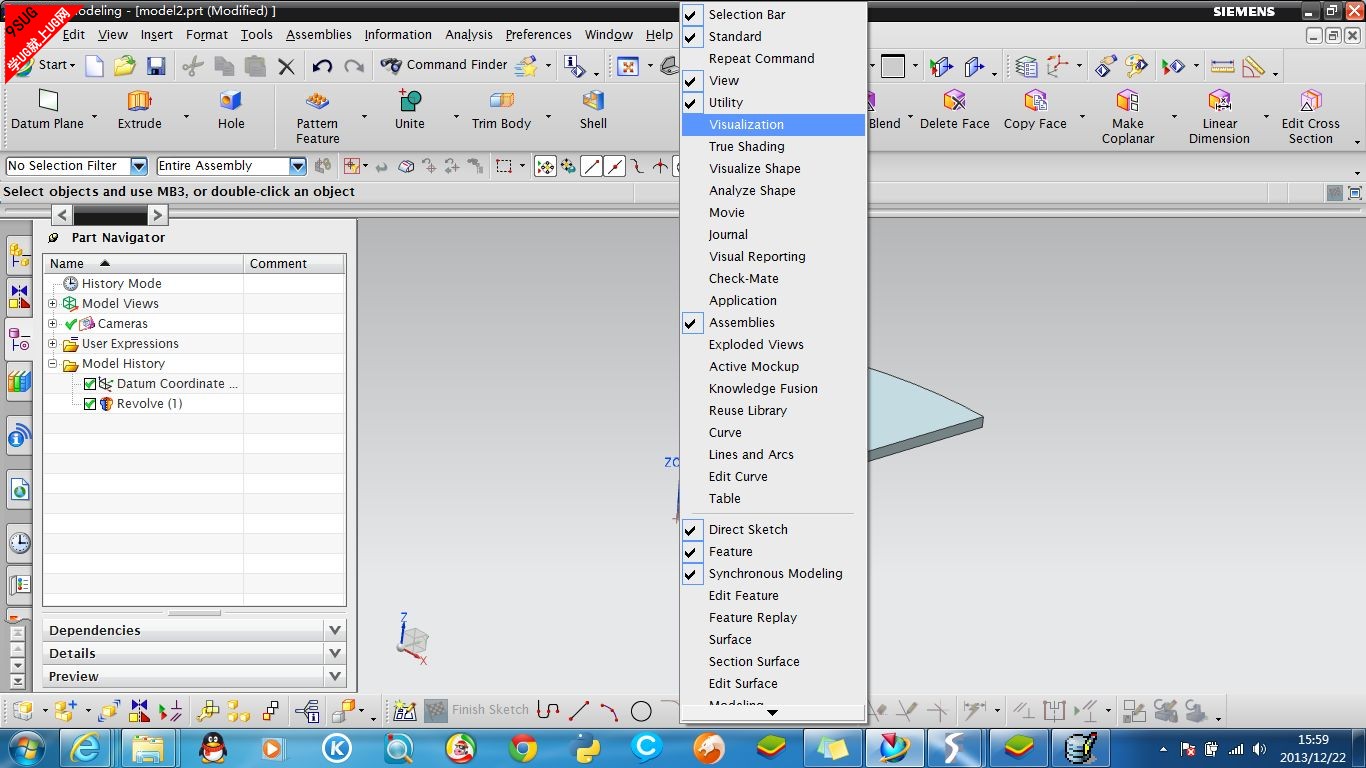Click the navigator tab scroll right arrow
Screen dimensions: 1366x768
(157, 214)
